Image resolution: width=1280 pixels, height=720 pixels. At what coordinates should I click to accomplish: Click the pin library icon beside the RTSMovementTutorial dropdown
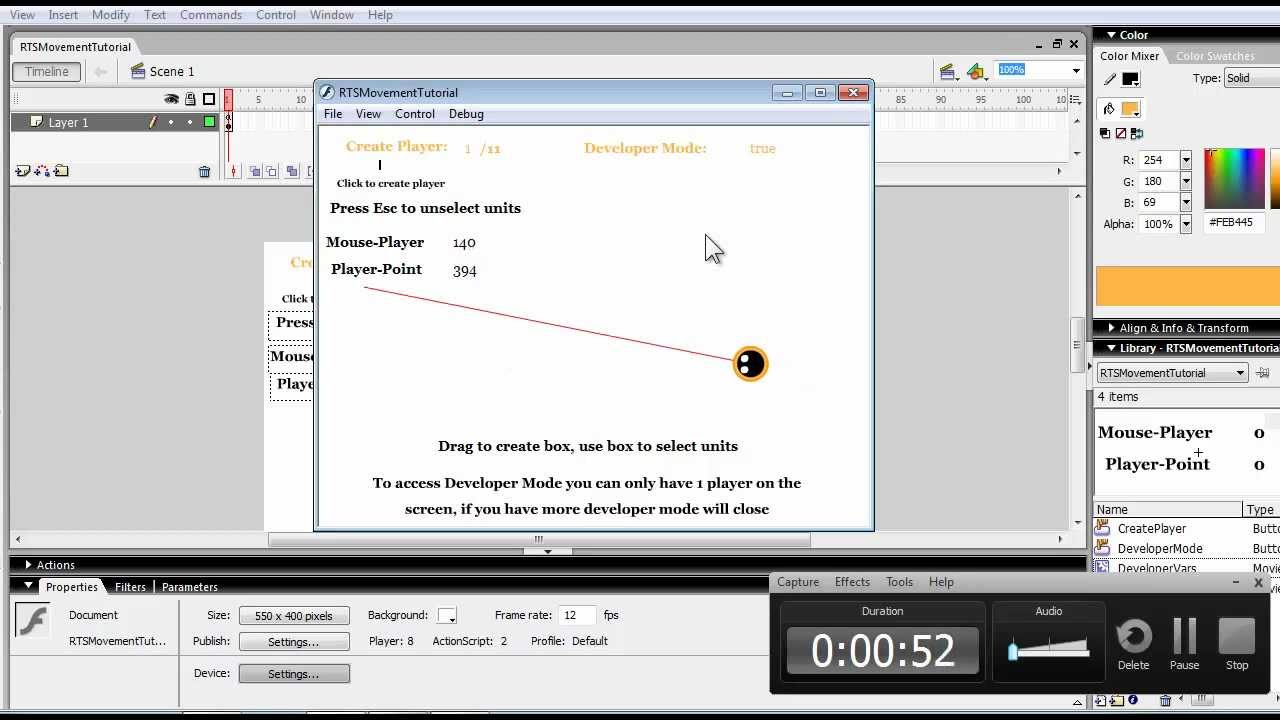(1263, 373)
